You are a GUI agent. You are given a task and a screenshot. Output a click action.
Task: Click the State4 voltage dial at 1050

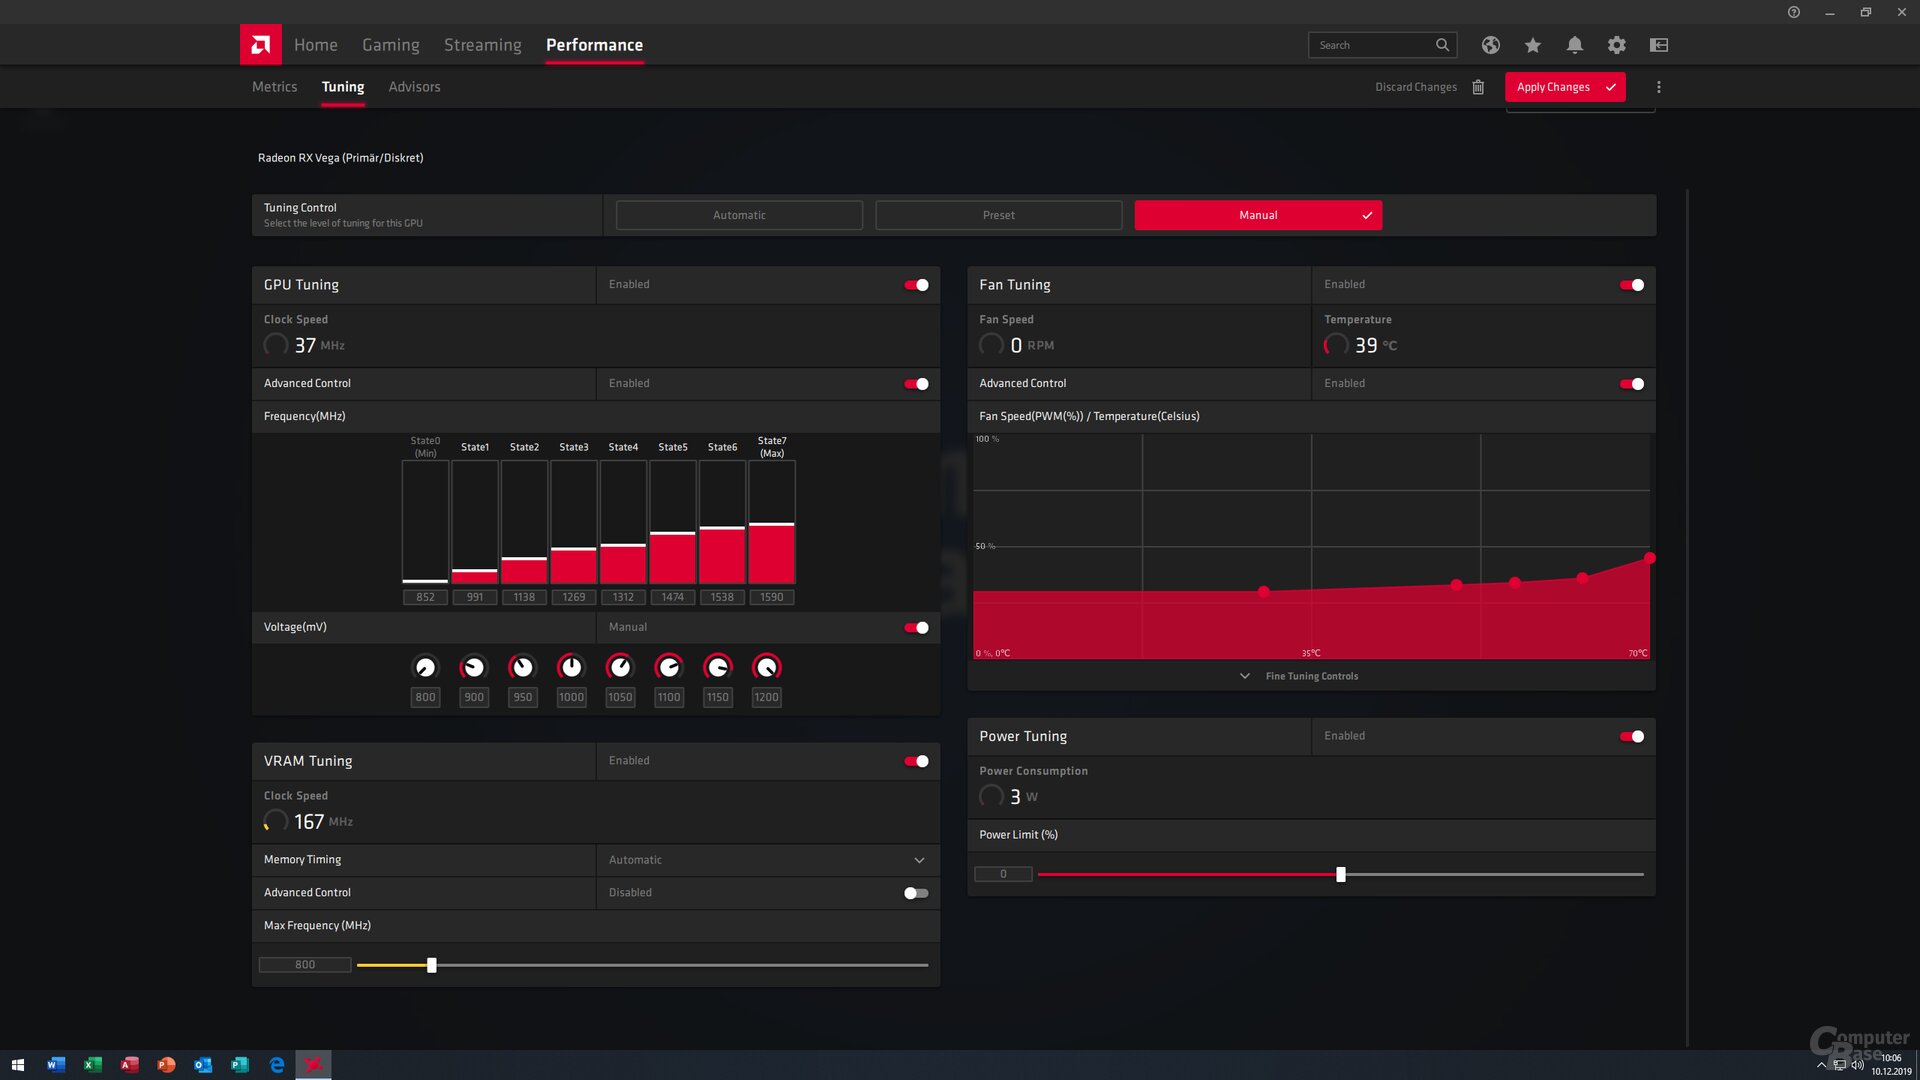coord(620,667)
